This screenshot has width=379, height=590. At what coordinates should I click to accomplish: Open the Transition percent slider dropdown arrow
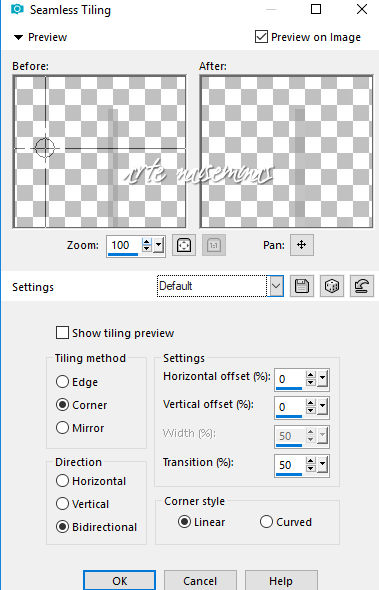pos(322,465)
